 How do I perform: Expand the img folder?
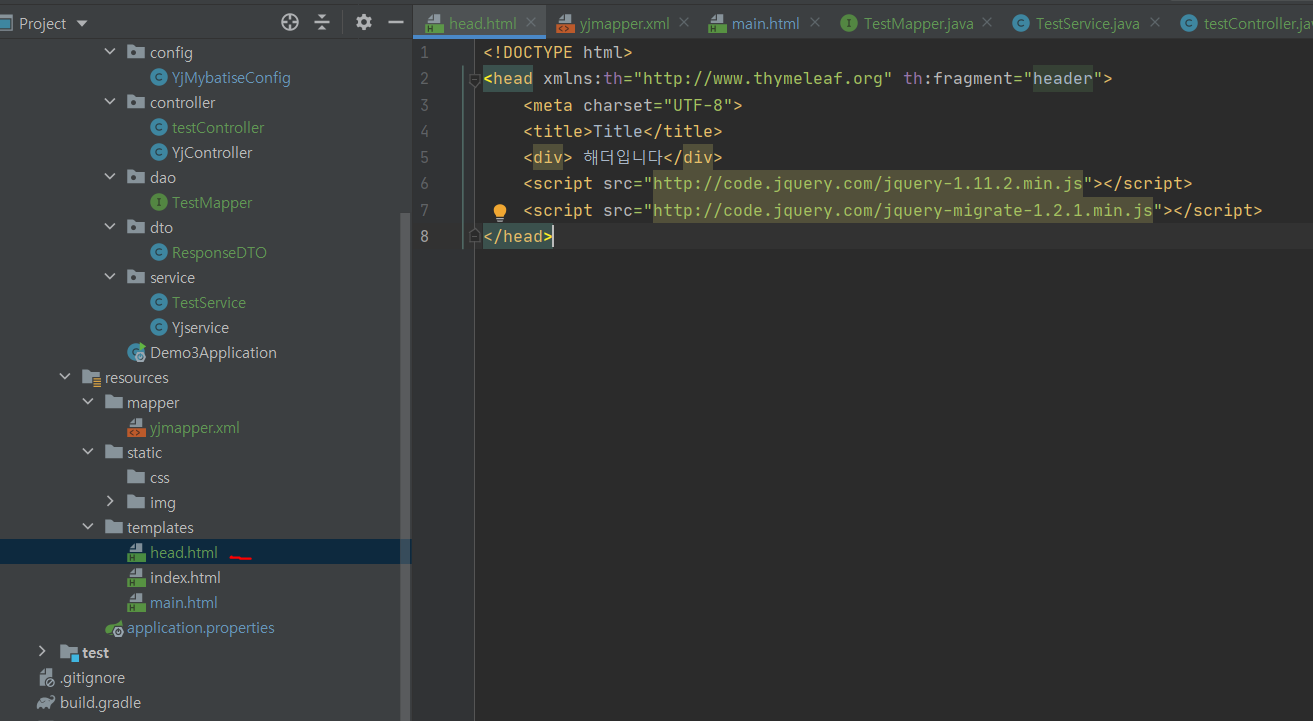pyautogui.click(x=110, y=502)
